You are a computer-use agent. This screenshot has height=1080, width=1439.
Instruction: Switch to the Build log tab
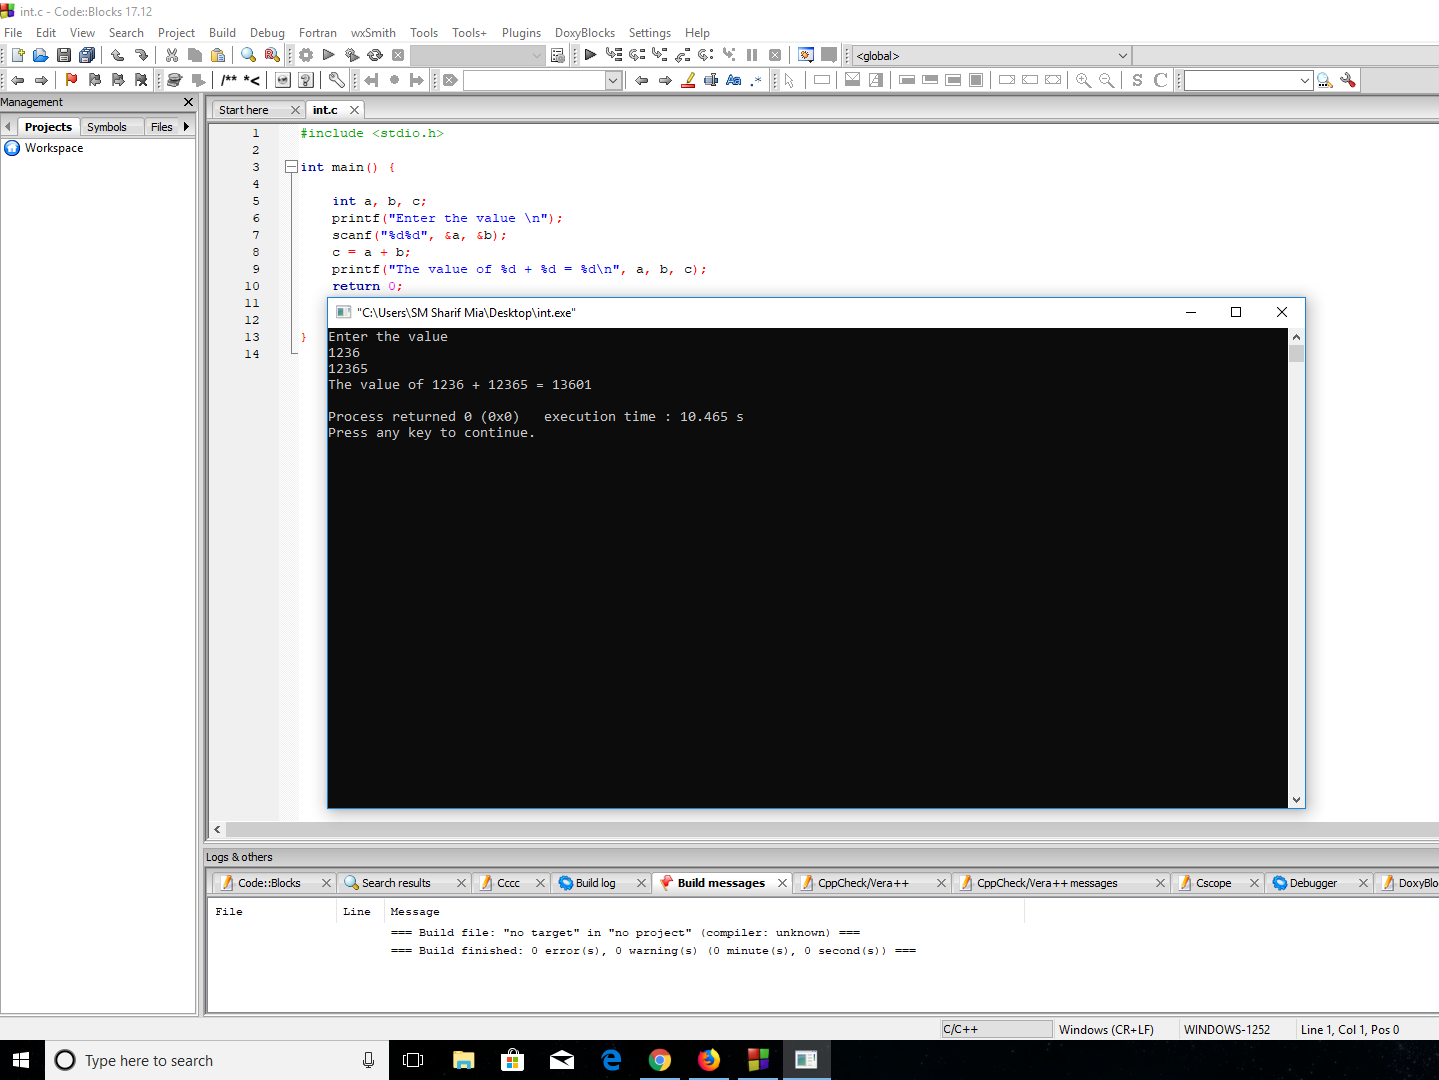595,882
